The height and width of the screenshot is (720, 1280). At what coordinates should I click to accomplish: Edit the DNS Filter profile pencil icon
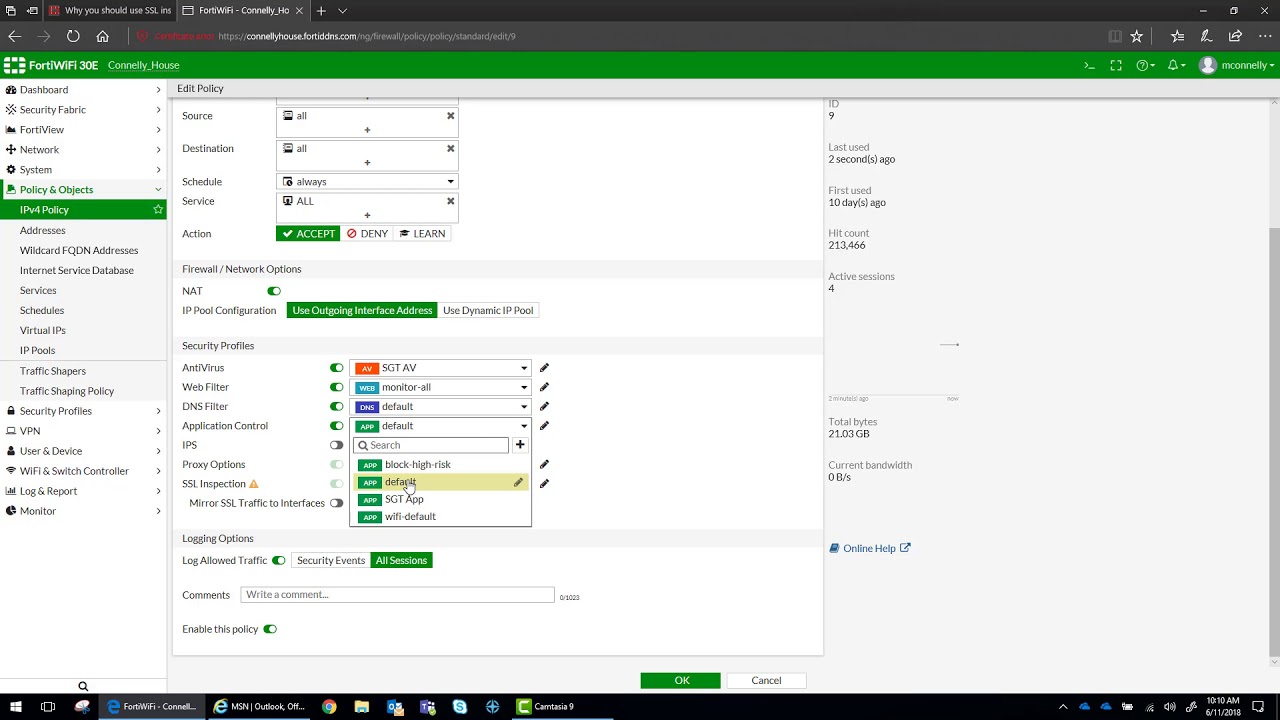click(x=544, y=406)
